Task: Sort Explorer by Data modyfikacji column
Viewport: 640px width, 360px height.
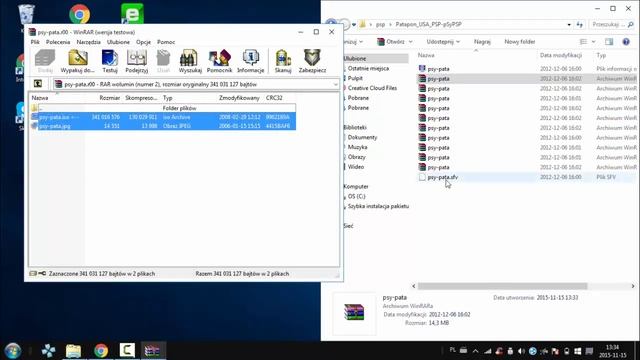Action: [560, 55]
